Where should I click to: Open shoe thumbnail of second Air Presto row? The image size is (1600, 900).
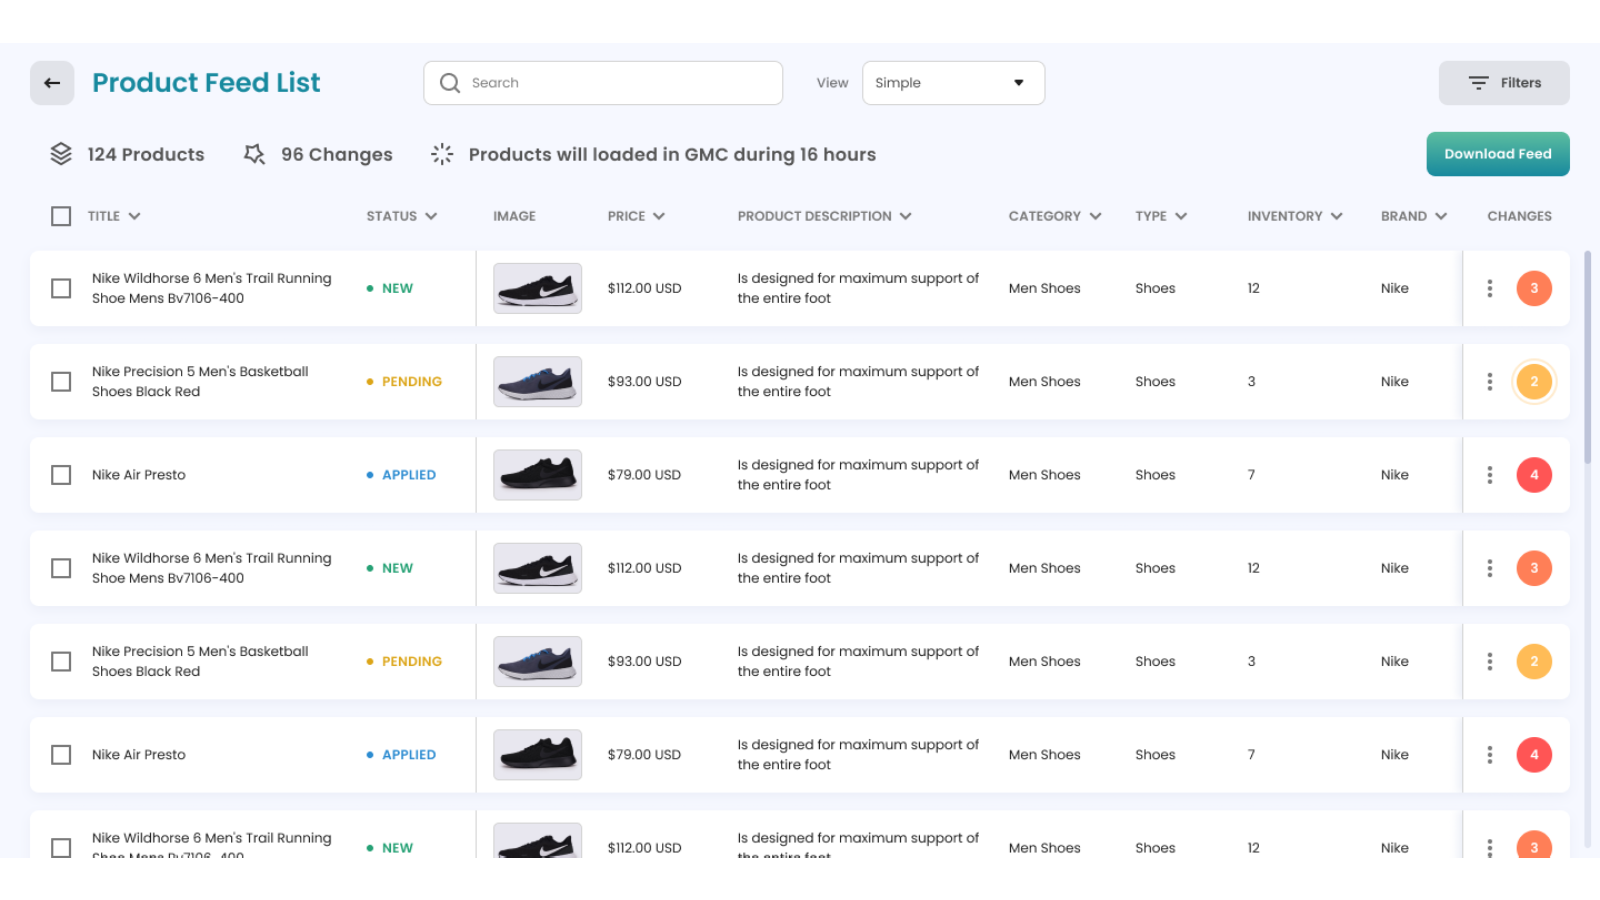point(538,755)
